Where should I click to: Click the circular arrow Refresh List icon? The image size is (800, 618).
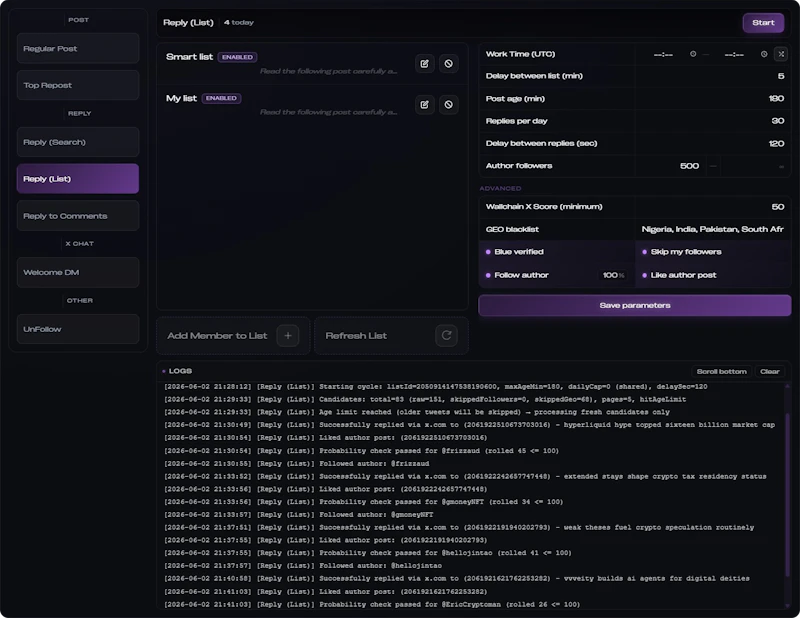(x=446, y=336)
